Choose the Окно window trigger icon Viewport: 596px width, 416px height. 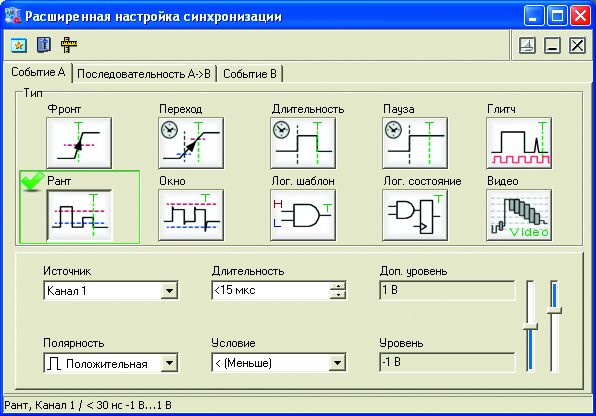click(191, 215)
